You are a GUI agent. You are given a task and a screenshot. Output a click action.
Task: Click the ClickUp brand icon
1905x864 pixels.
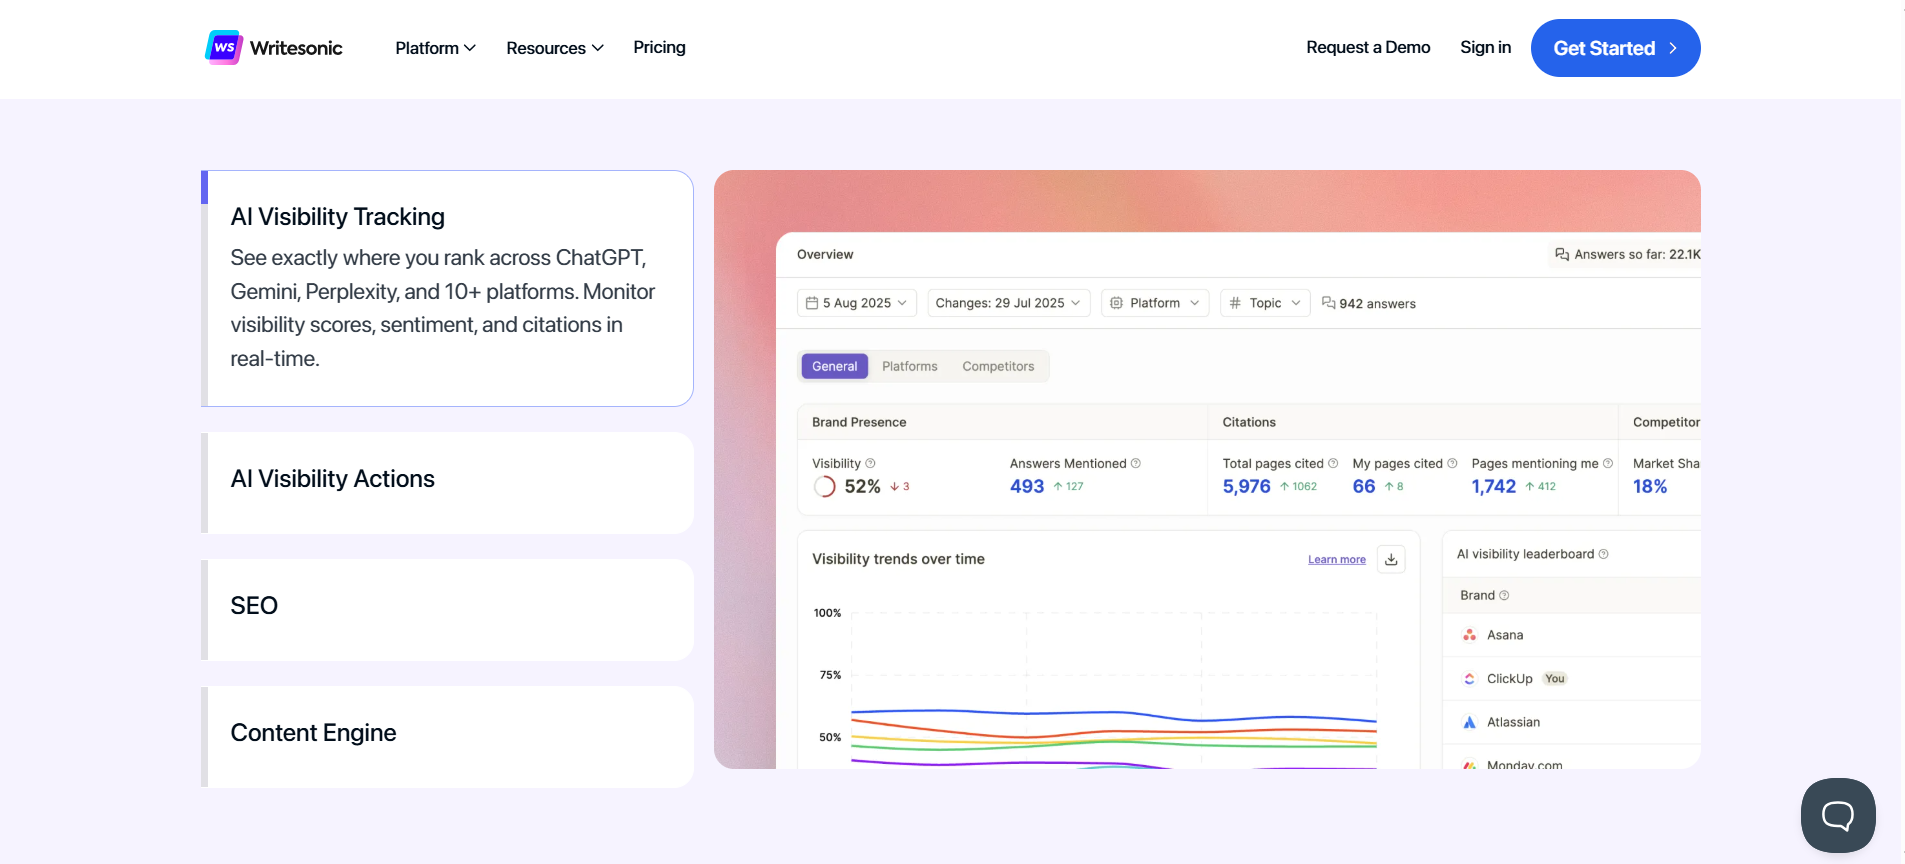coord(1470,678)
